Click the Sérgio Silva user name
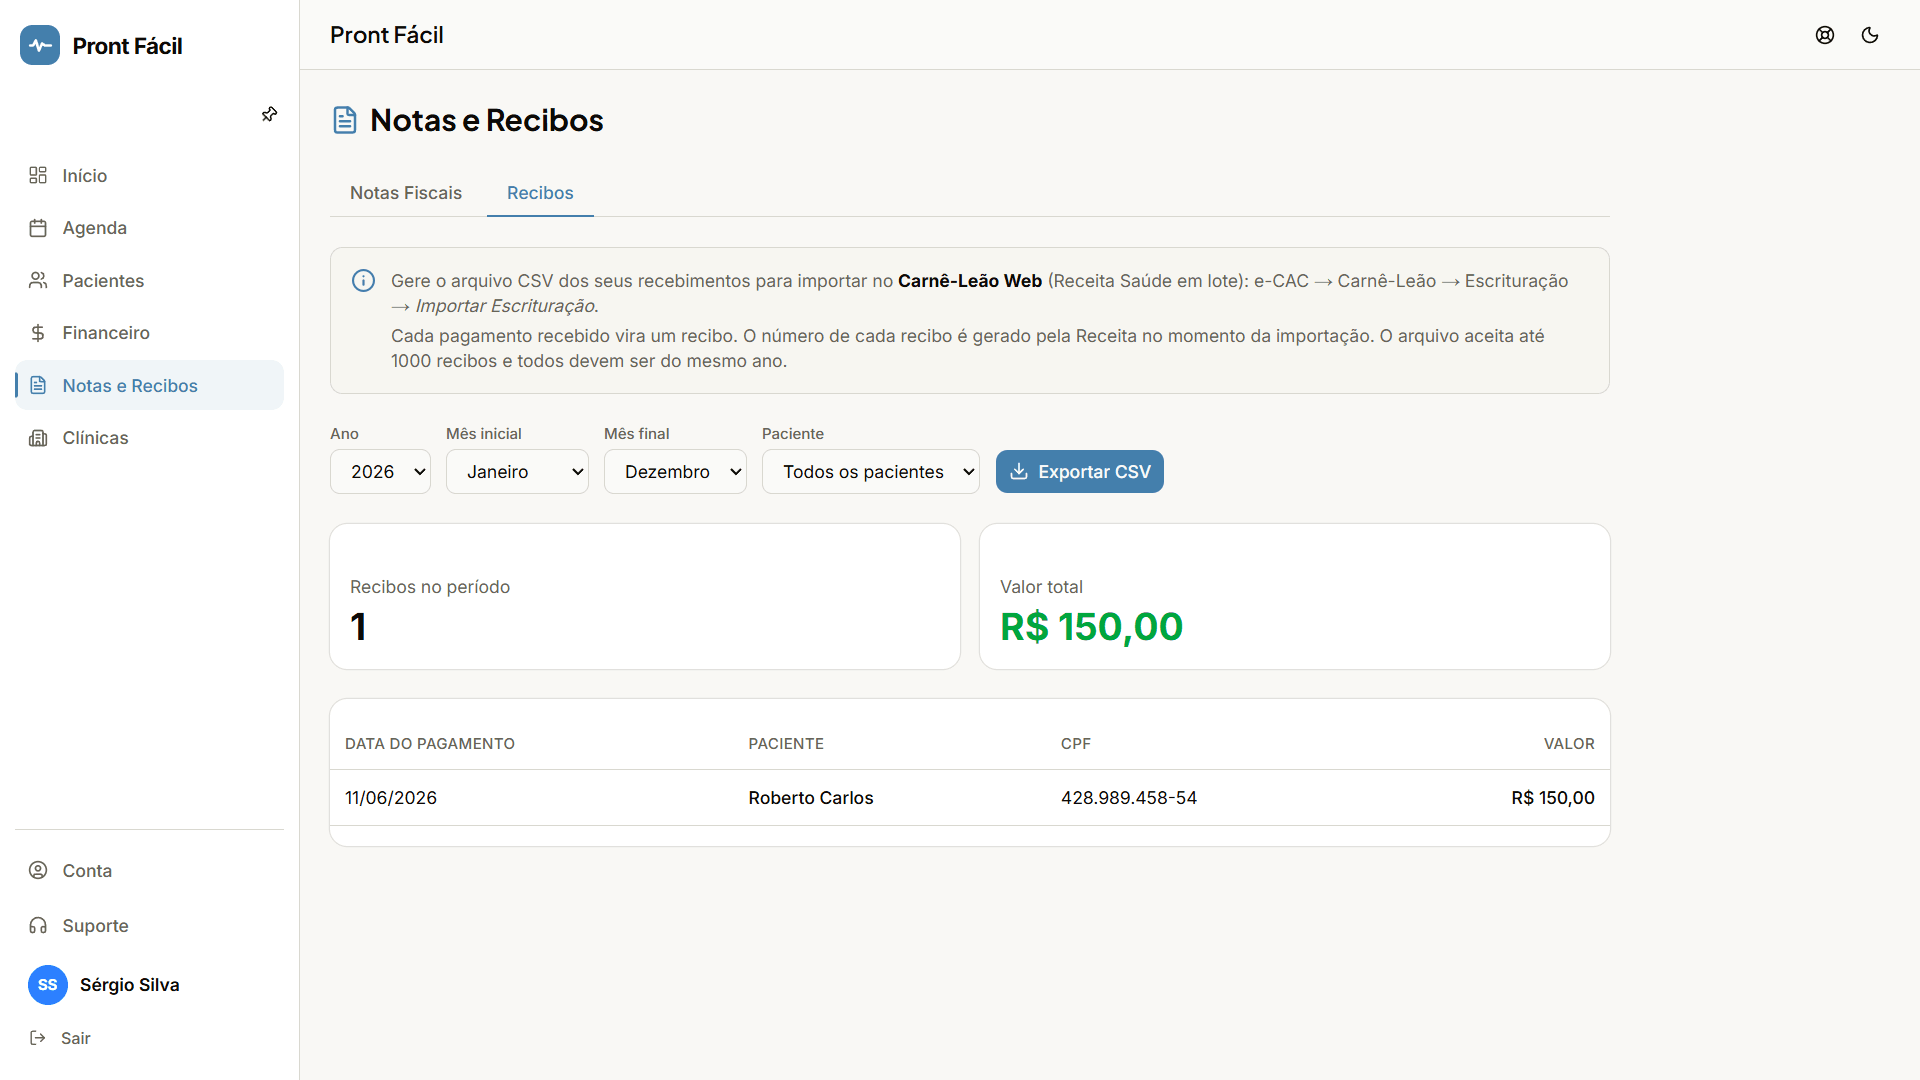Viewport: 1920px width, 1080px height. coord(130,985)
